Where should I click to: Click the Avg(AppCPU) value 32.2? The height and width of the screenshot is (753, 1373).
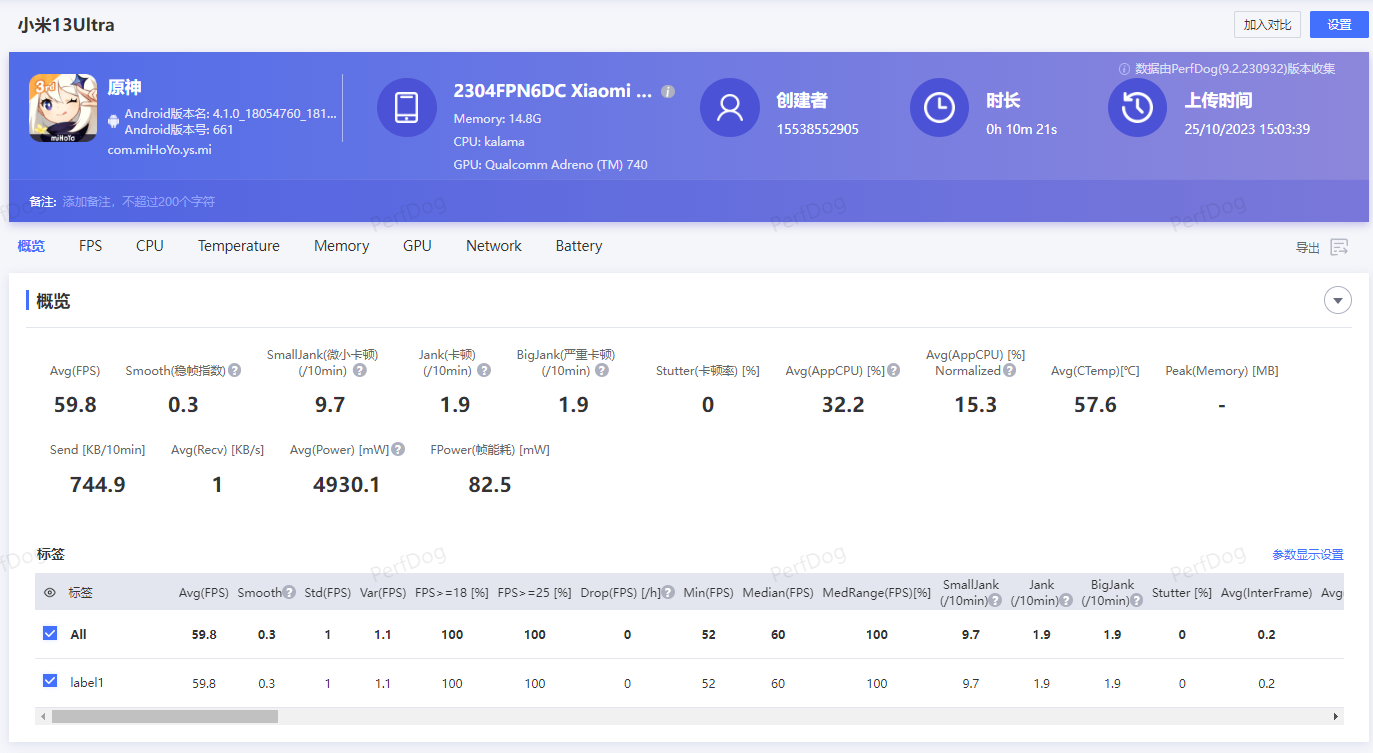843,405
